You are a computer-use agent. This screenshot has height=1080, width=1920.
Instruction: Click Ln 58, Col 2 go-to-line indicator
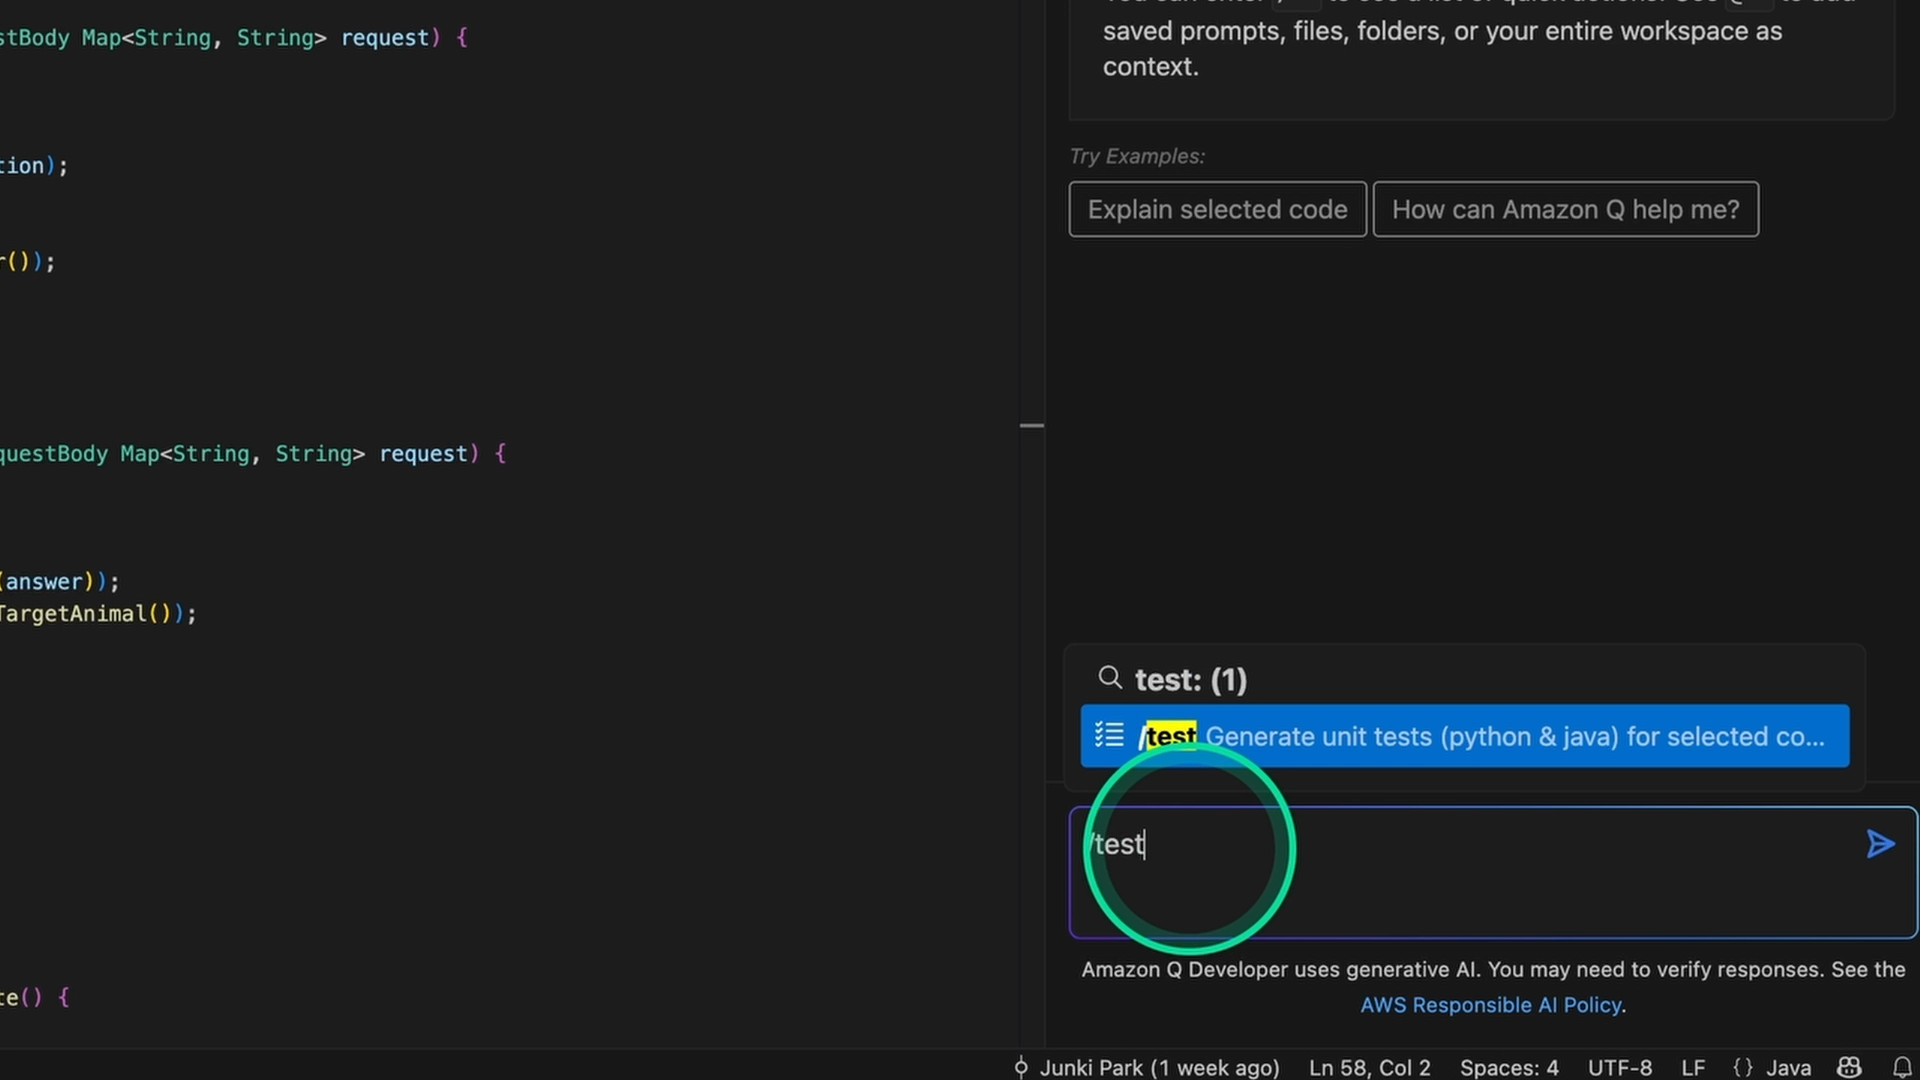pyautogui.click(x=1369, y=1067)
